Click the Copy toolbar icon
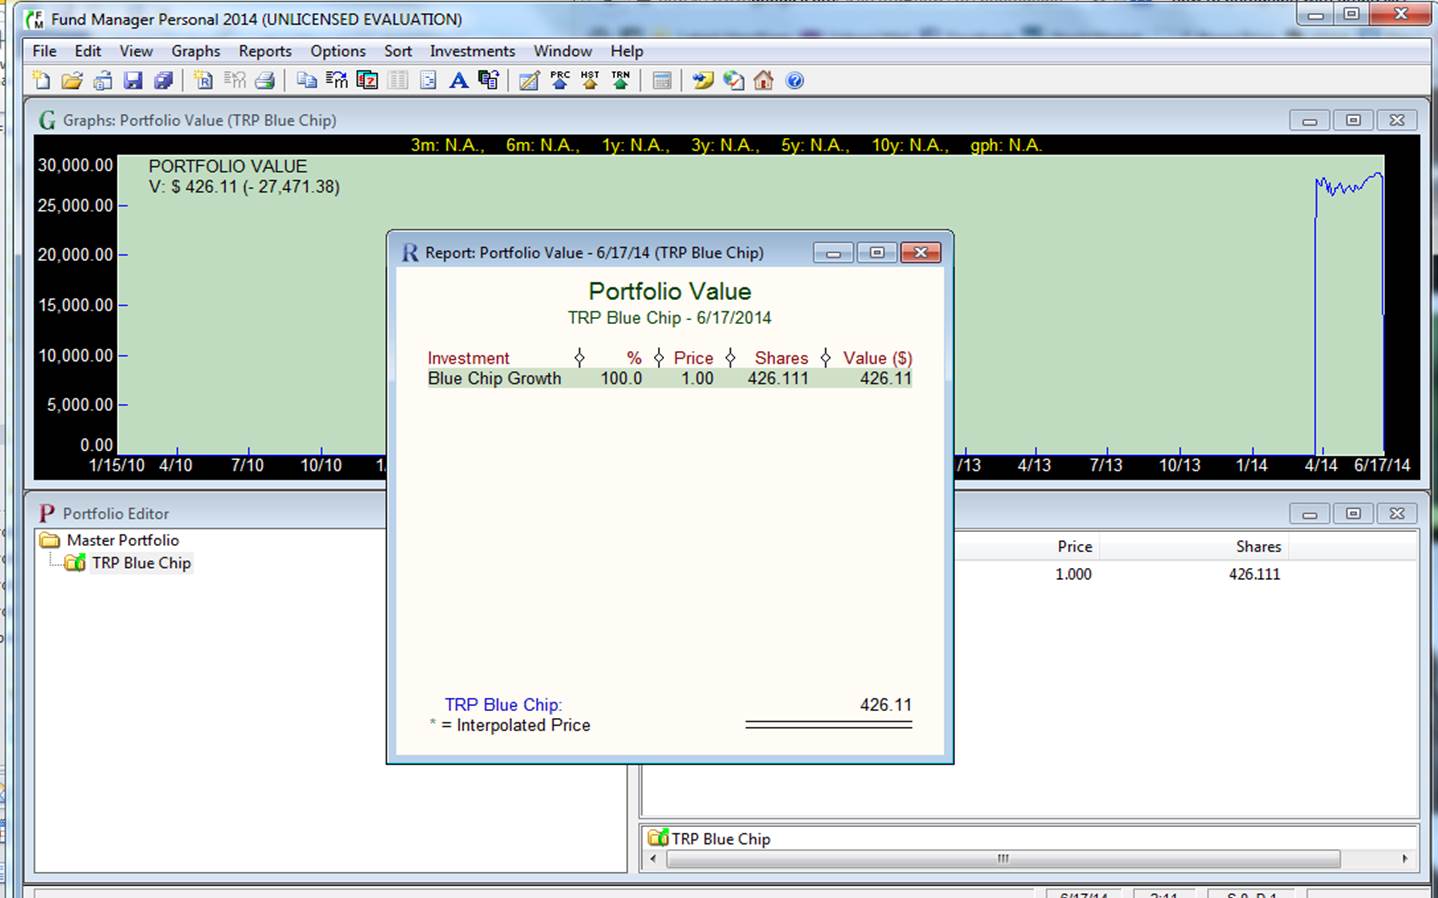Screen dimensions: 1438x898 click(306, 81)
